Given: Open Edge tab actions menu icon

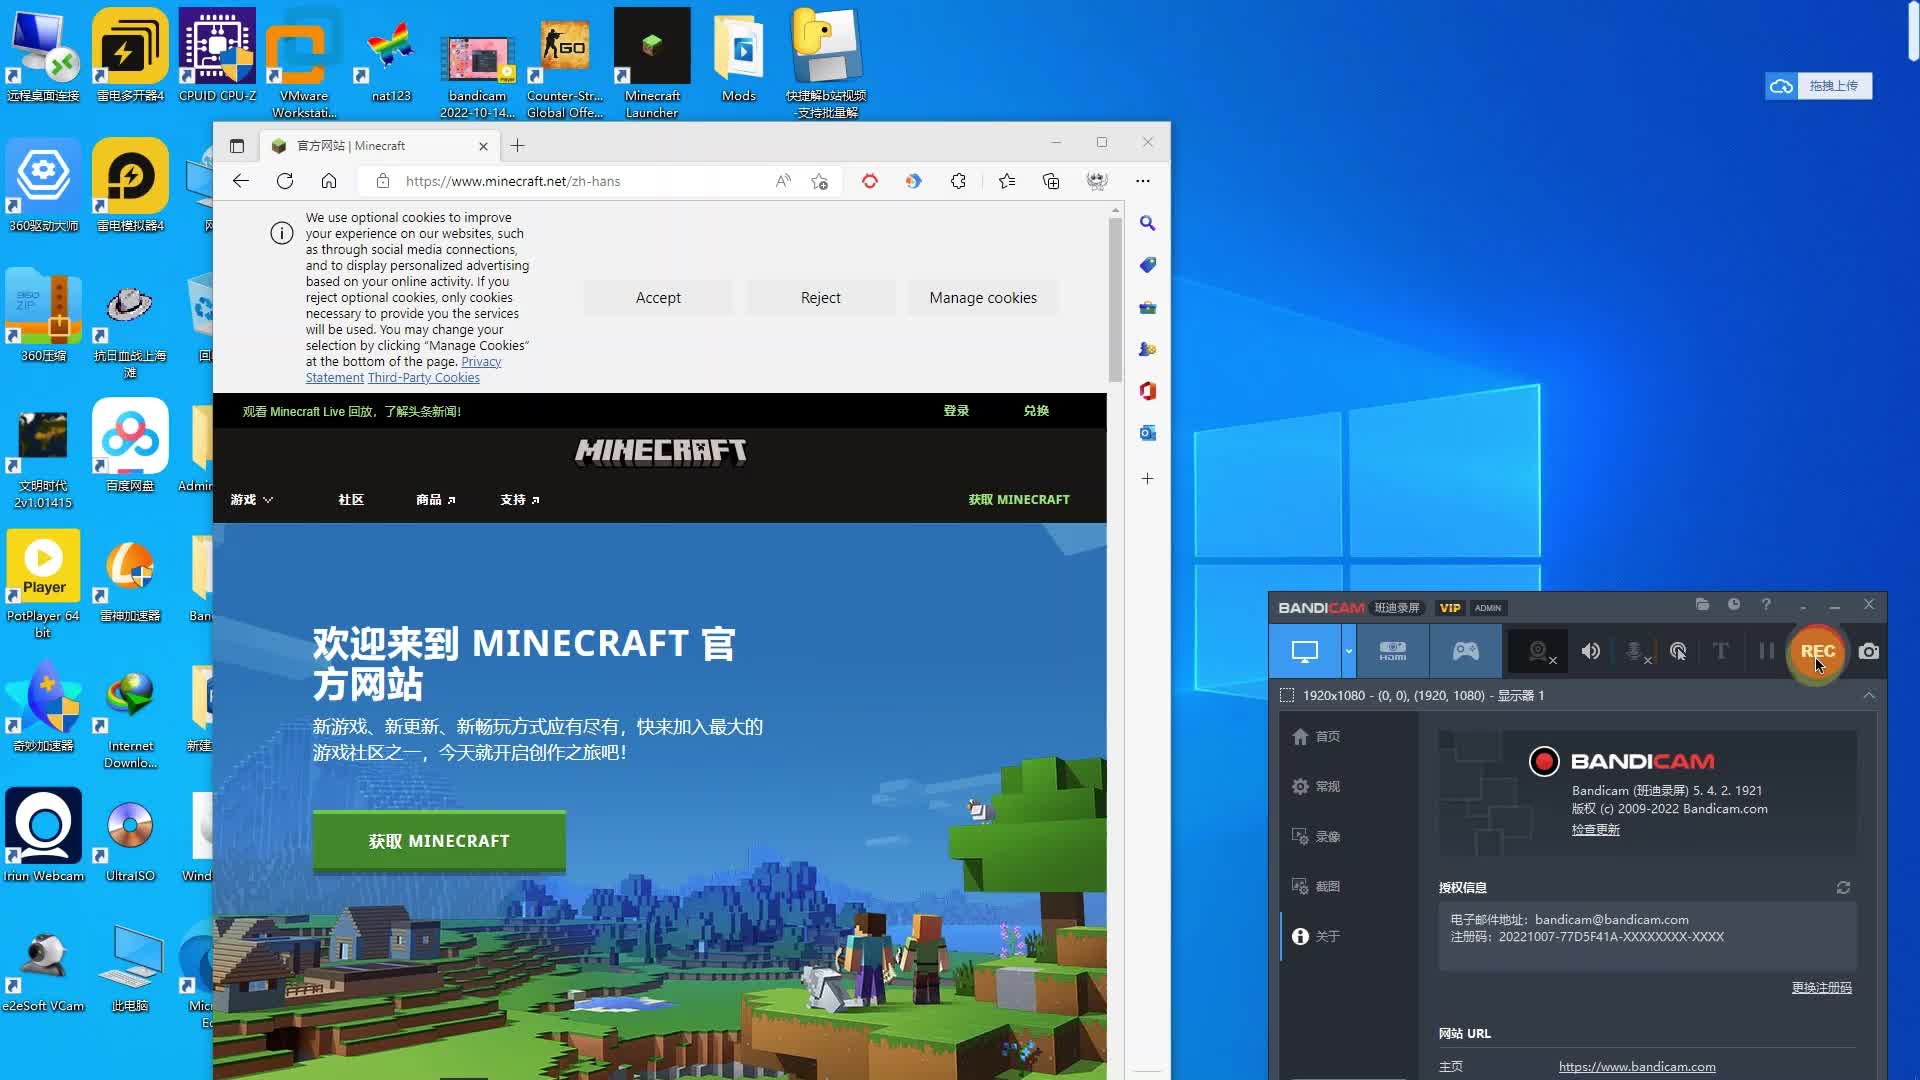Looking at the screenshot, I should [237, 146].
